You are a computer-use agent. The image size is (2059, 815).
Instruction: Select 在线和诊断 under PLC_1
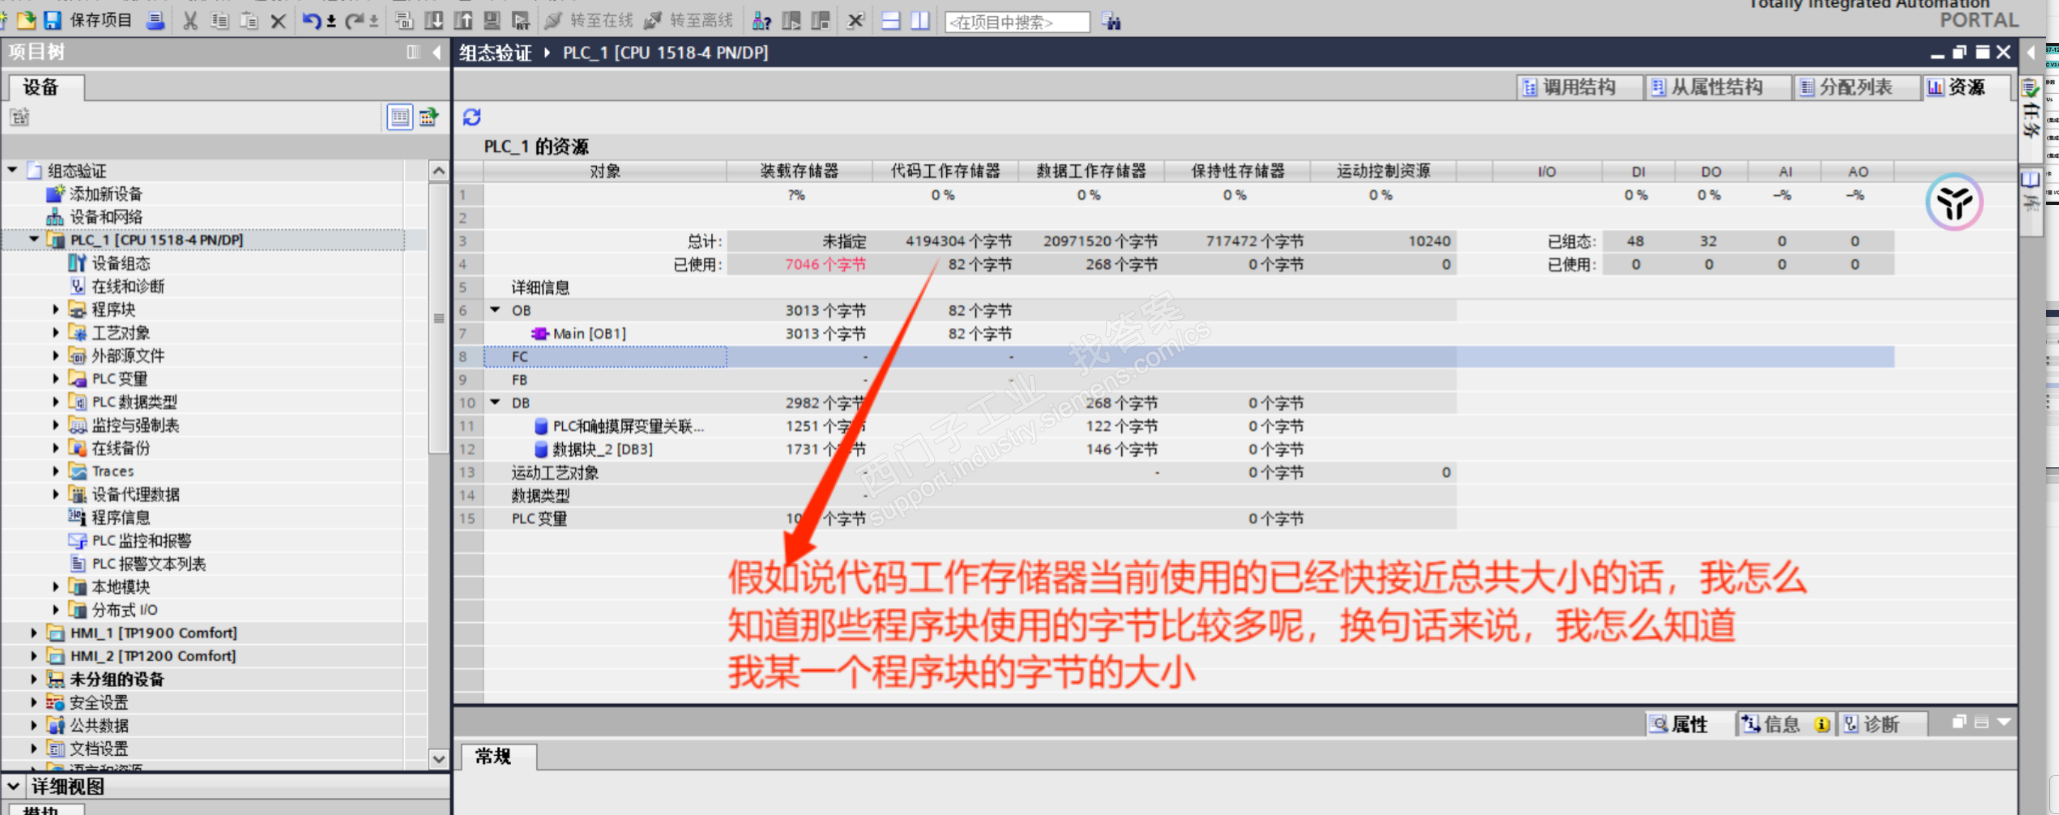click(128, 286)
